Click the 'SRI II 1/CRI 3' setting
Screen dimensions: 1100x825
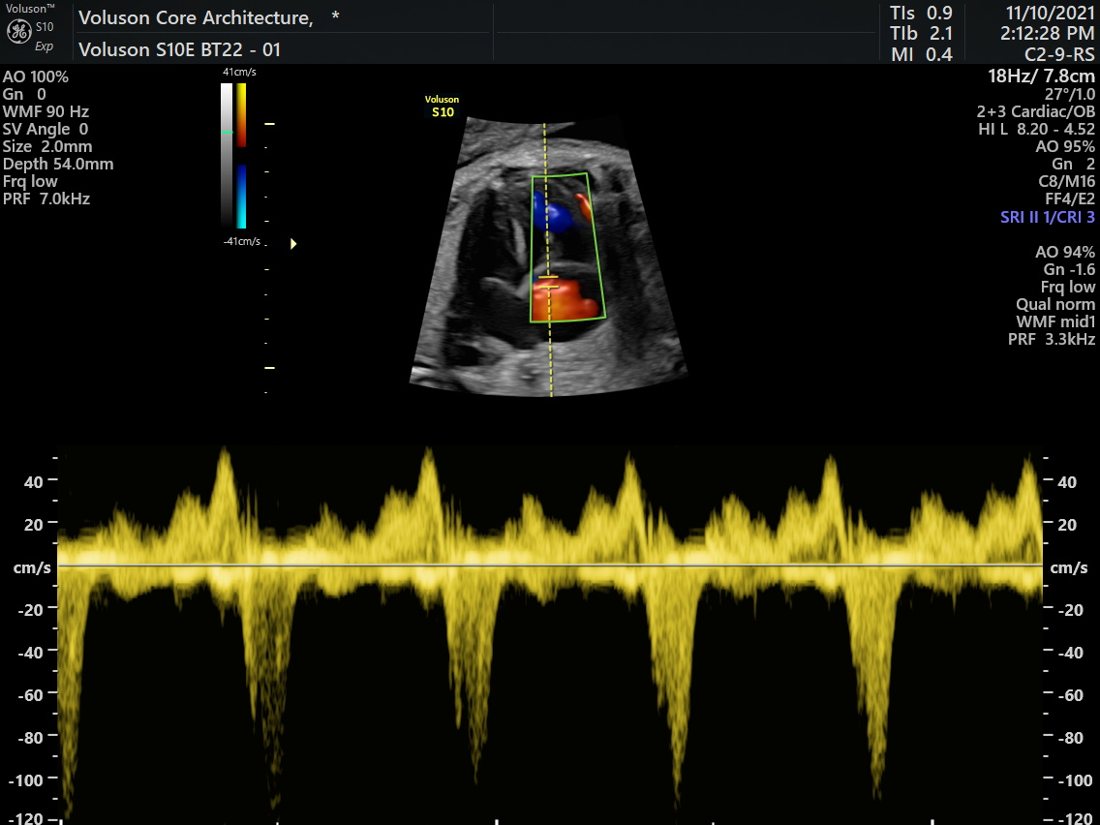click(x=1047, y=217)
